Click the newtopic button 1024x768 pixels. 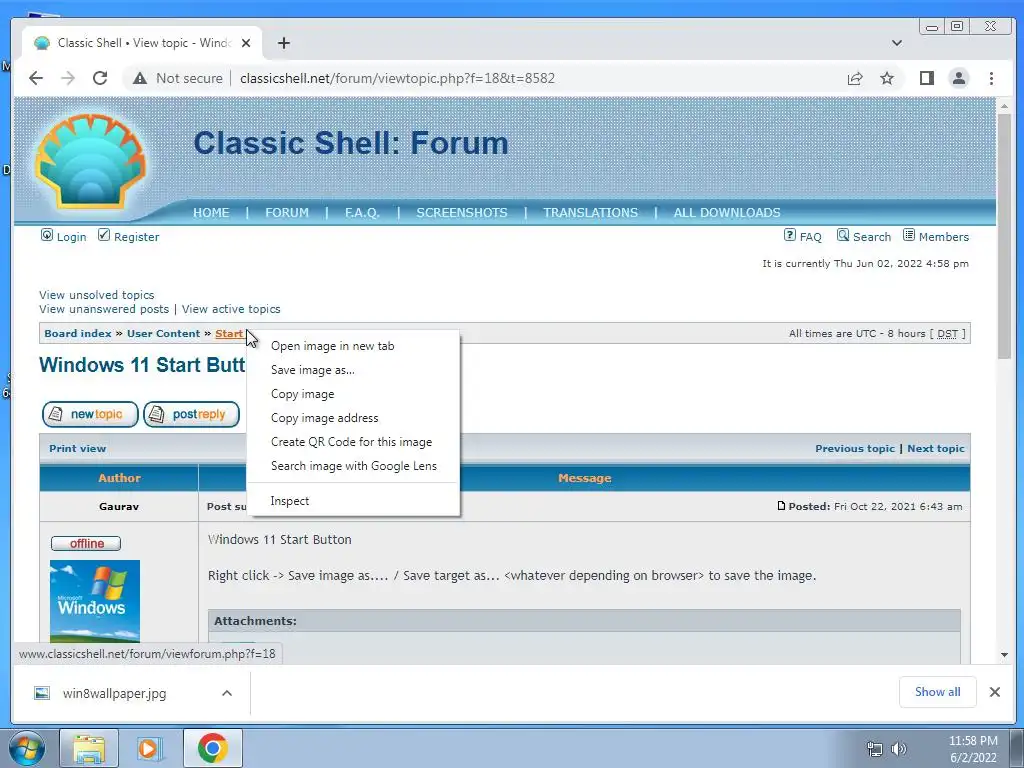click(90, 415)
